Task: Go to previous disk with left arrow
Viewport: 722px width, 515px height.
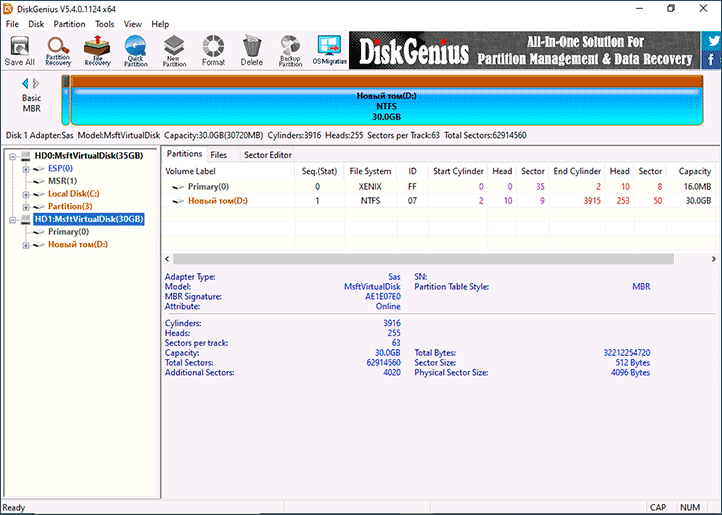Action: pyautogui.click(x=26, y=84)
